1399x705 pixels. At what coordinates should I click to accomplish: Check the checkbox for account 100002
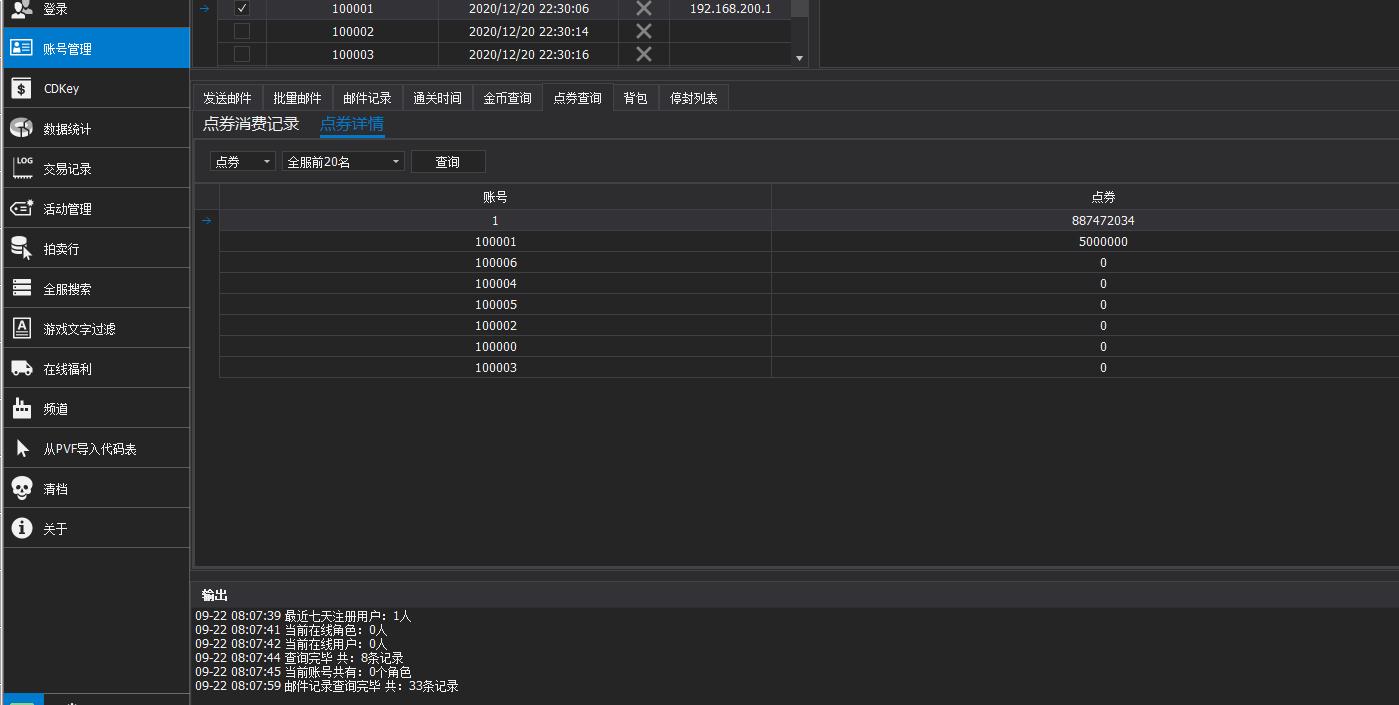coord(242,32)
